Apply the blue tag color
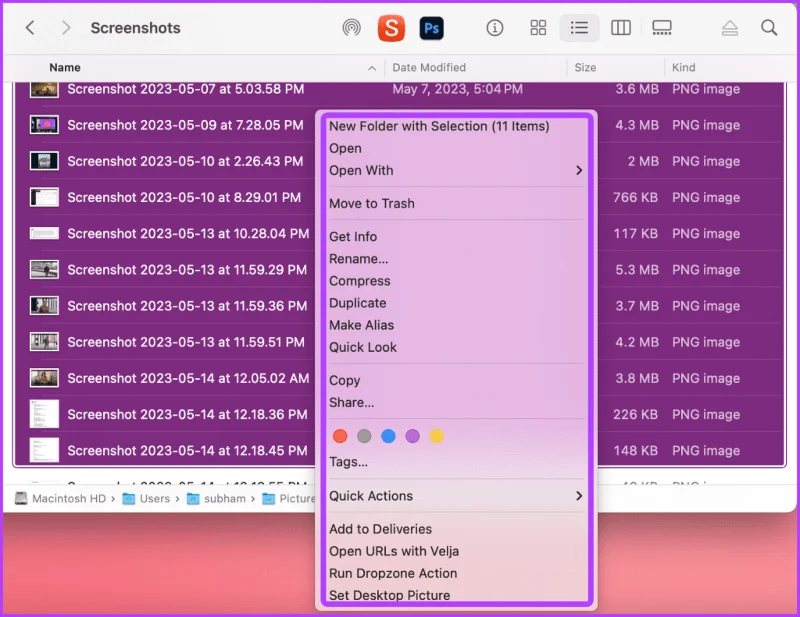 (388, 436)
